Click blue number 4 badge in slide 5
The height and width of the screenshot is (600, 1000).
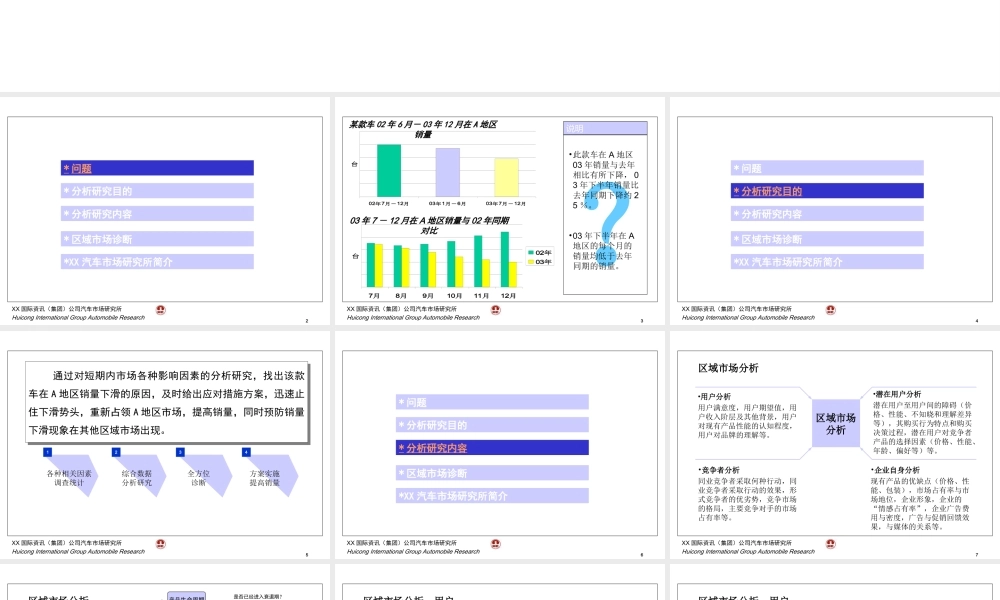(x=246, y=452)
